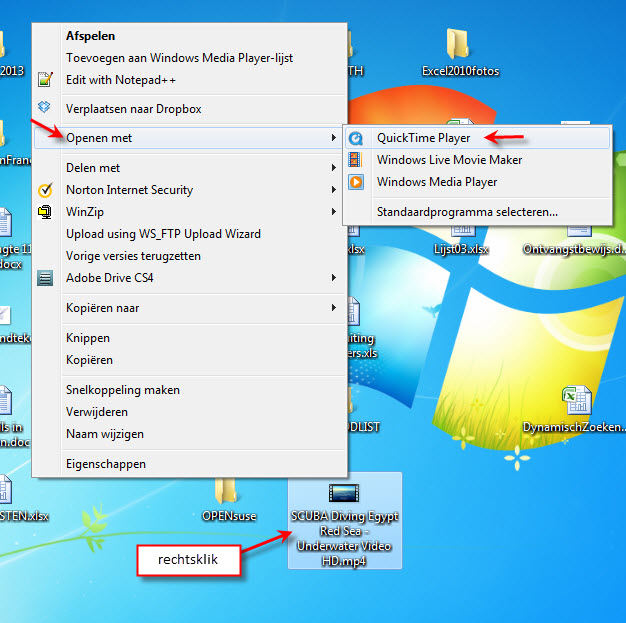
Task: Choose Adobe Drive CS4 entry
Action: (x=190, y=278)
